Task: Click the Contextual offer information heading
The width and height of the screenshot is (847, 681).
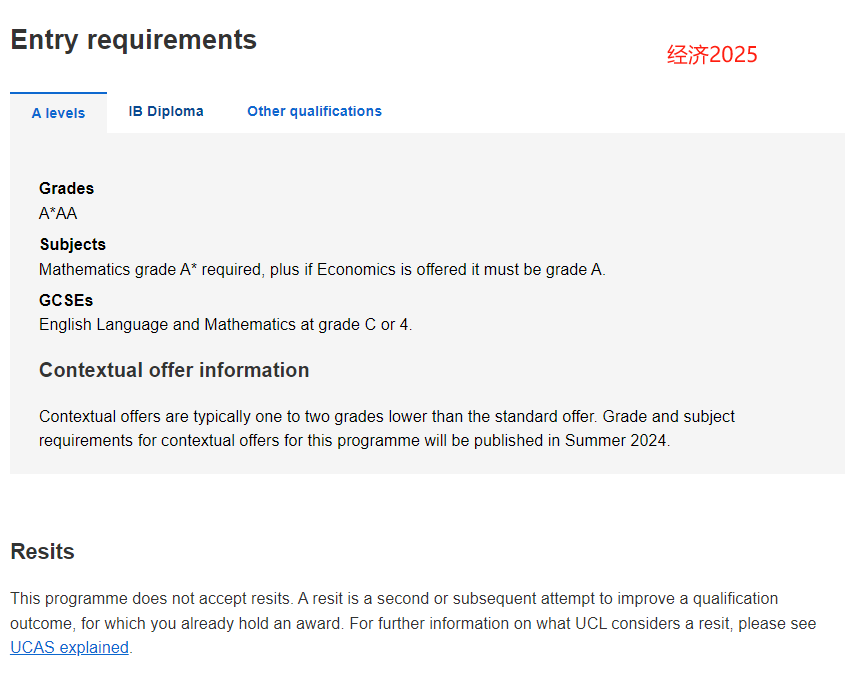Action: [174, 370]
